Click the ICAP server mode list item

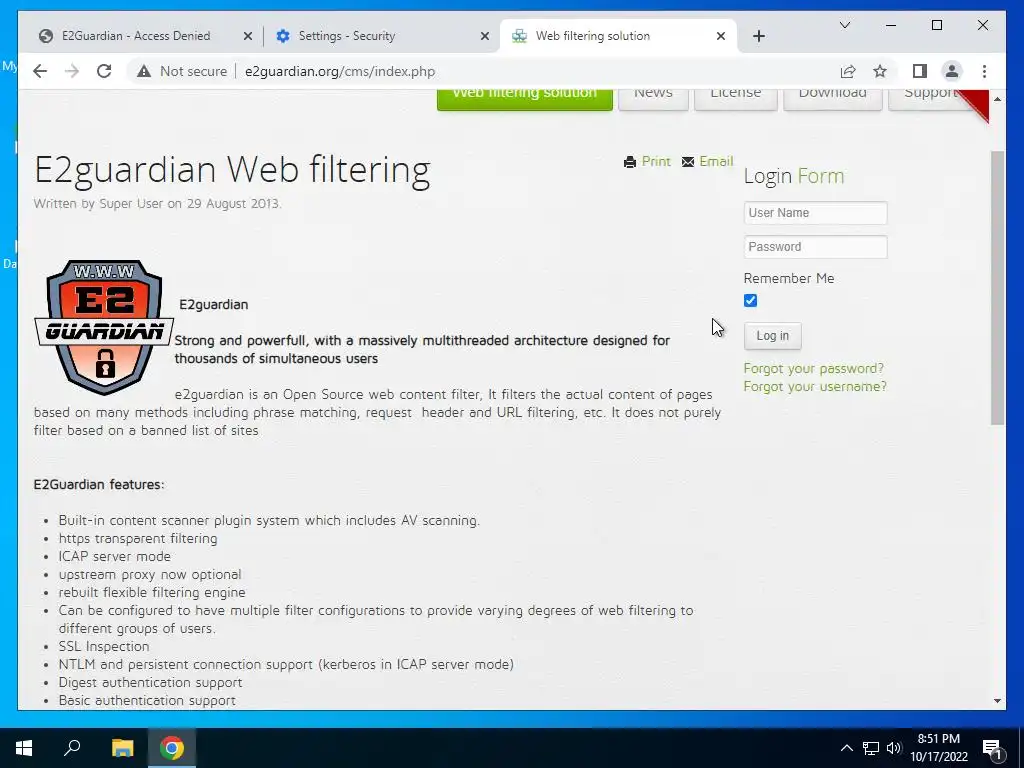(115, 556)
